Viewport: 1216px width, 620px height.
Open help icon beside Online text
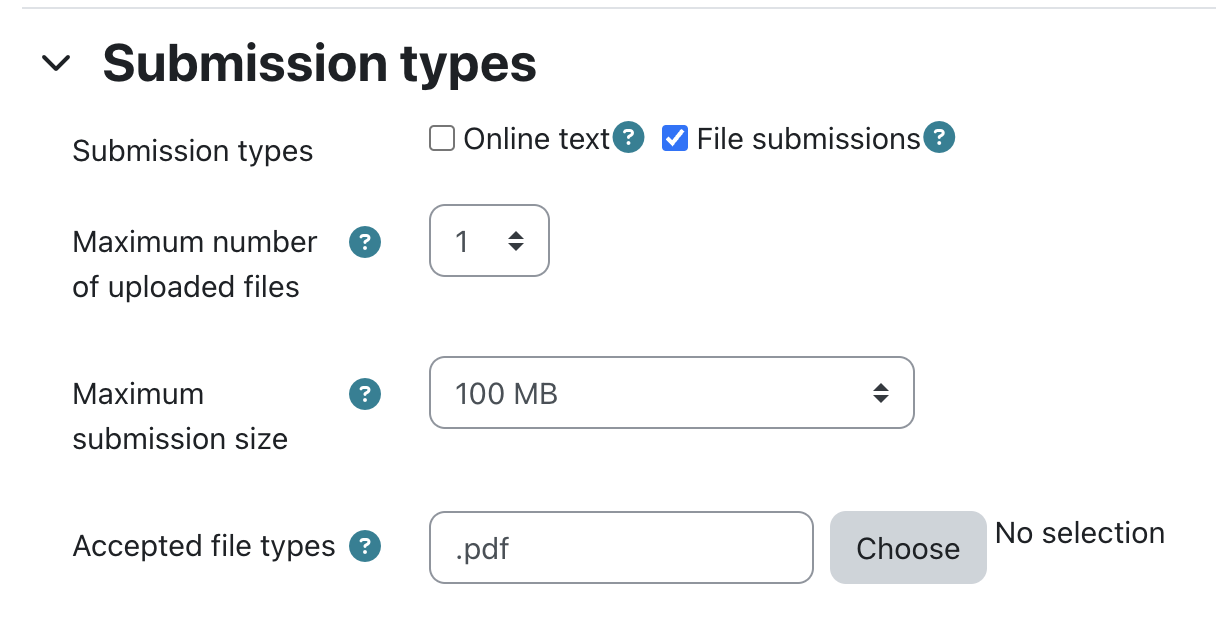628,138
